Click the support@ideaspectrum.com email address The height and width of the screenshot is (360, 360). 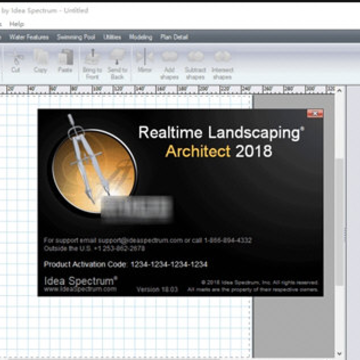tap(140, 240)
